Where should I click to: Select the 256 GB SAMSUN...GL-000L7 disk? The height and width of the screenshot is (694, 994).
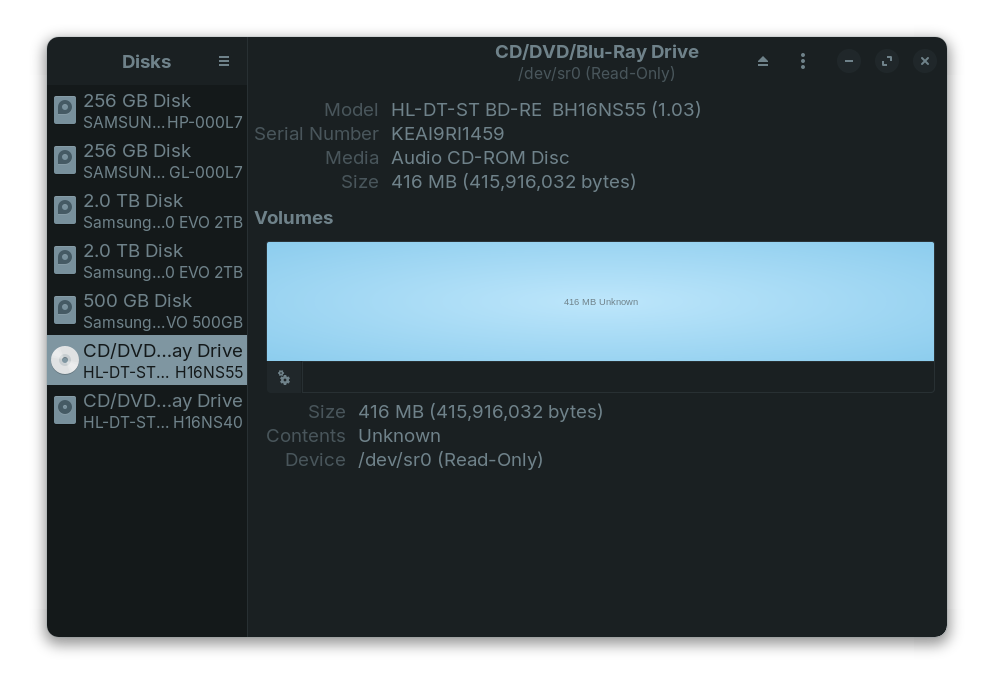click(x=147, y=160)
